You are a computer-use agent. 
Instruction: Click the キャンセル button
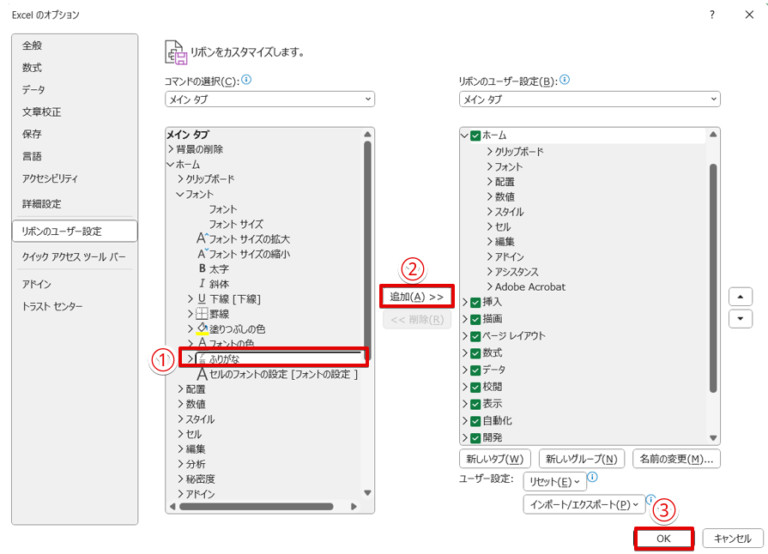[x=733, y=538]
